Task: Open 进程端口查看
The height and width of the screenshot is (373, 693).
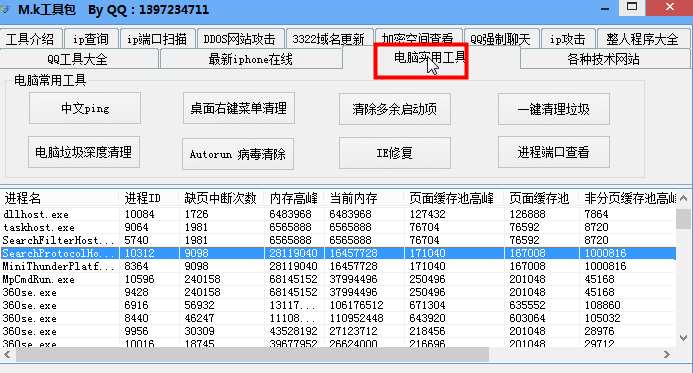Action: (x=554, y=152)
